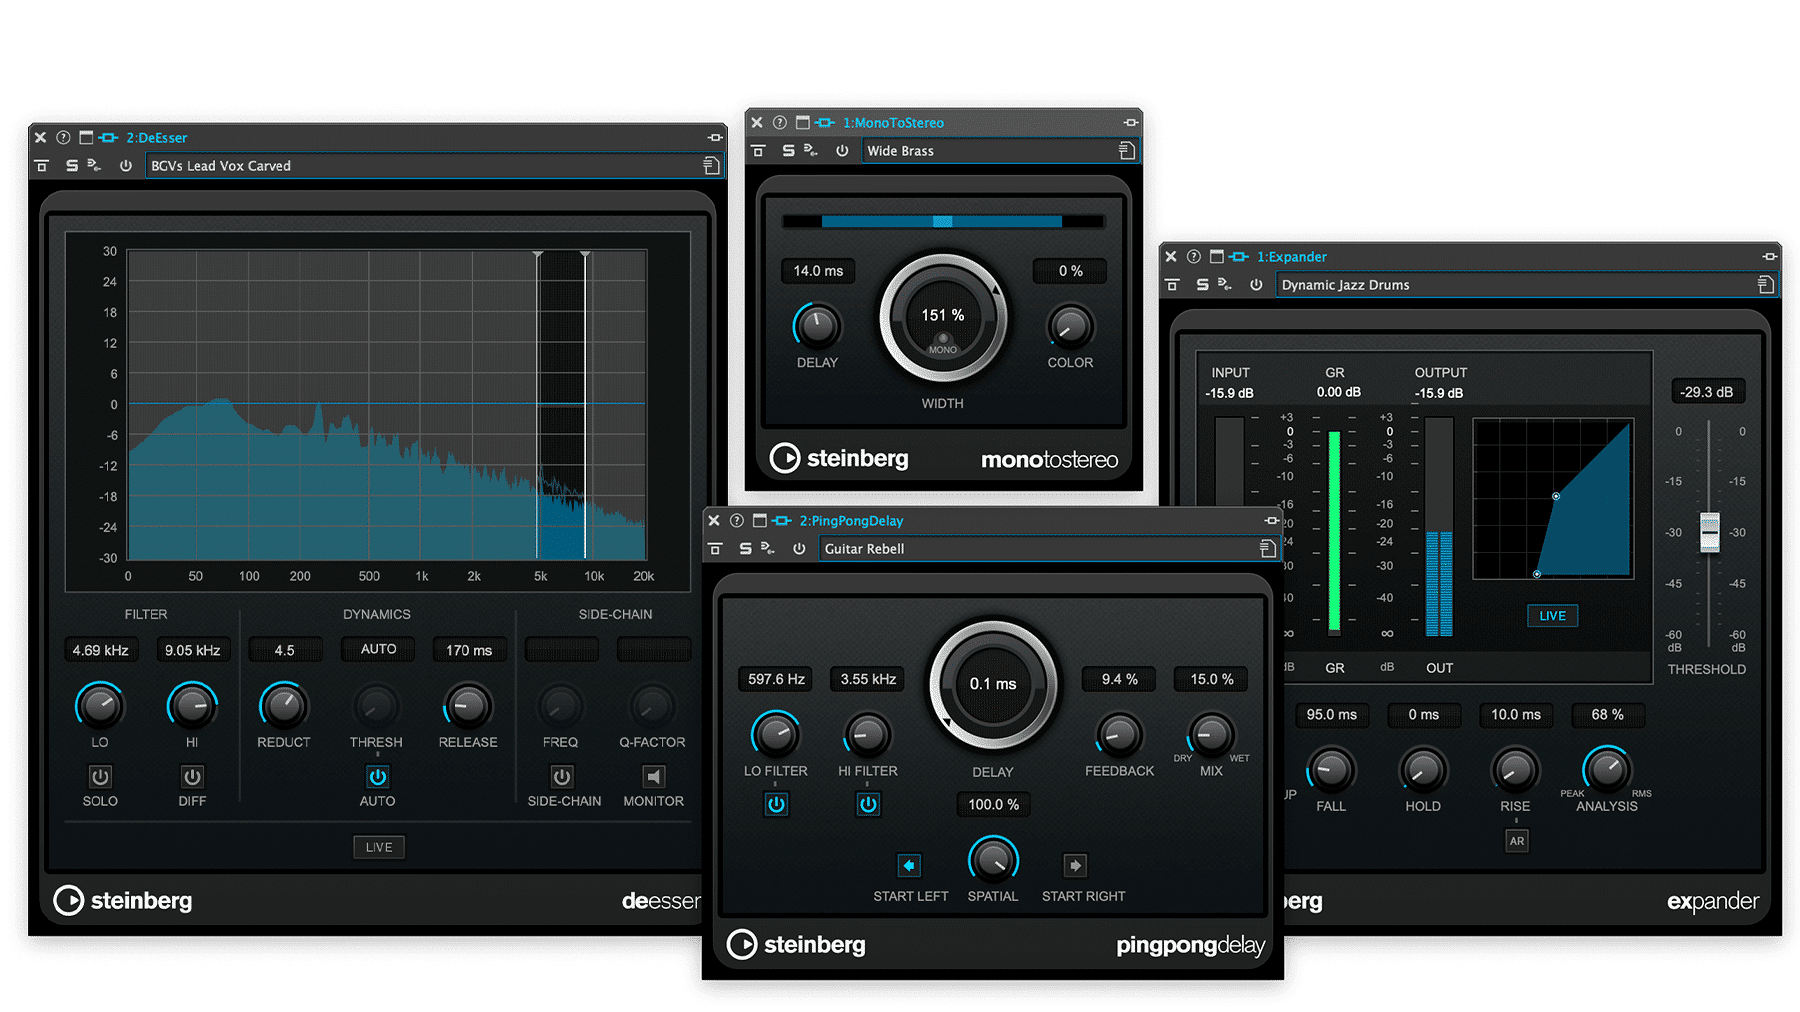Click the Live button in the DeEser
Image resolution: width=1800 pixels, height=1012 pixels.
(378, 846)
